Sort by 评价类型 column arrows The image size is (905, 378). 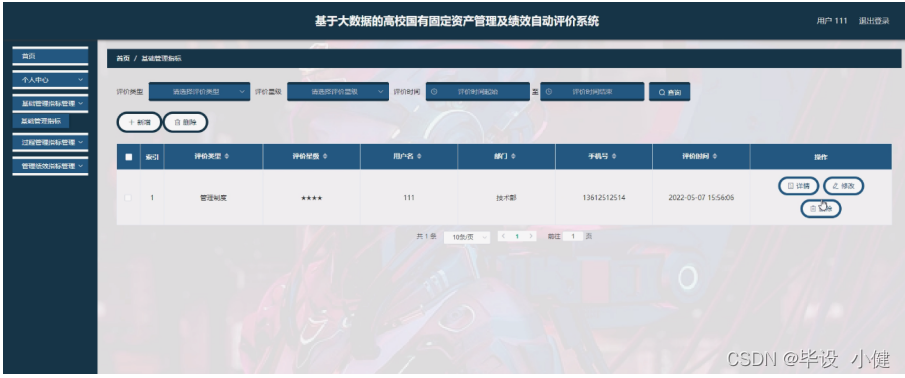[226, 156]
